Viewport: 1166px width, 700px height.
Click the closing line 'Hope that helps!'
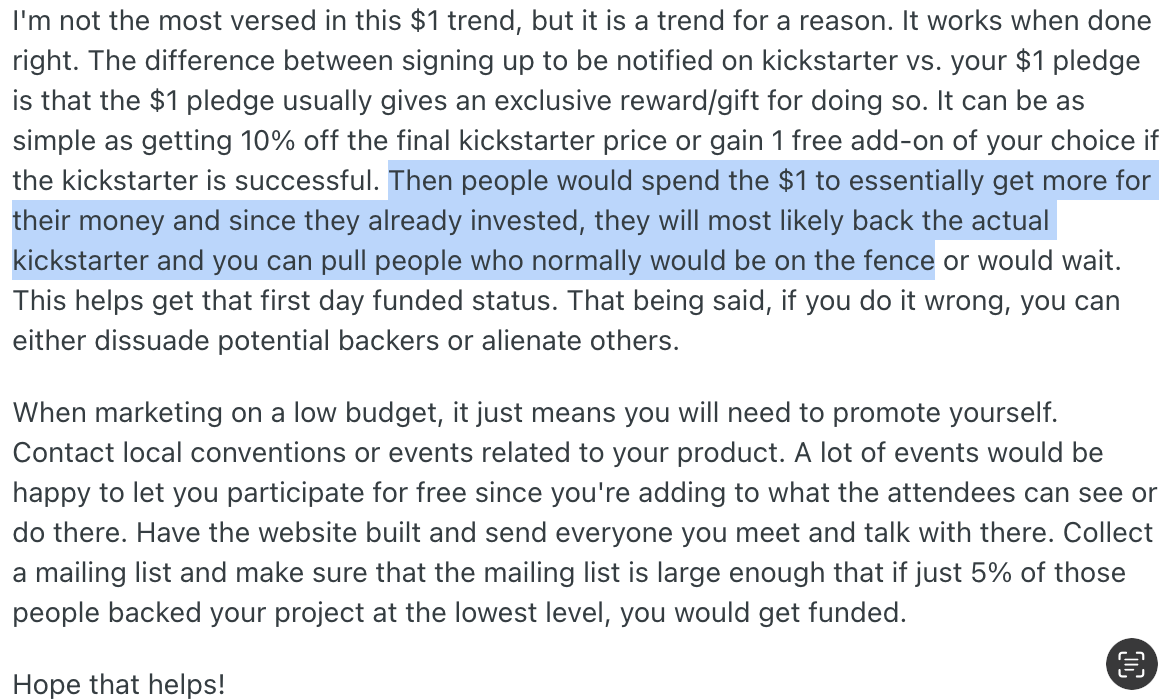(119, 684)
